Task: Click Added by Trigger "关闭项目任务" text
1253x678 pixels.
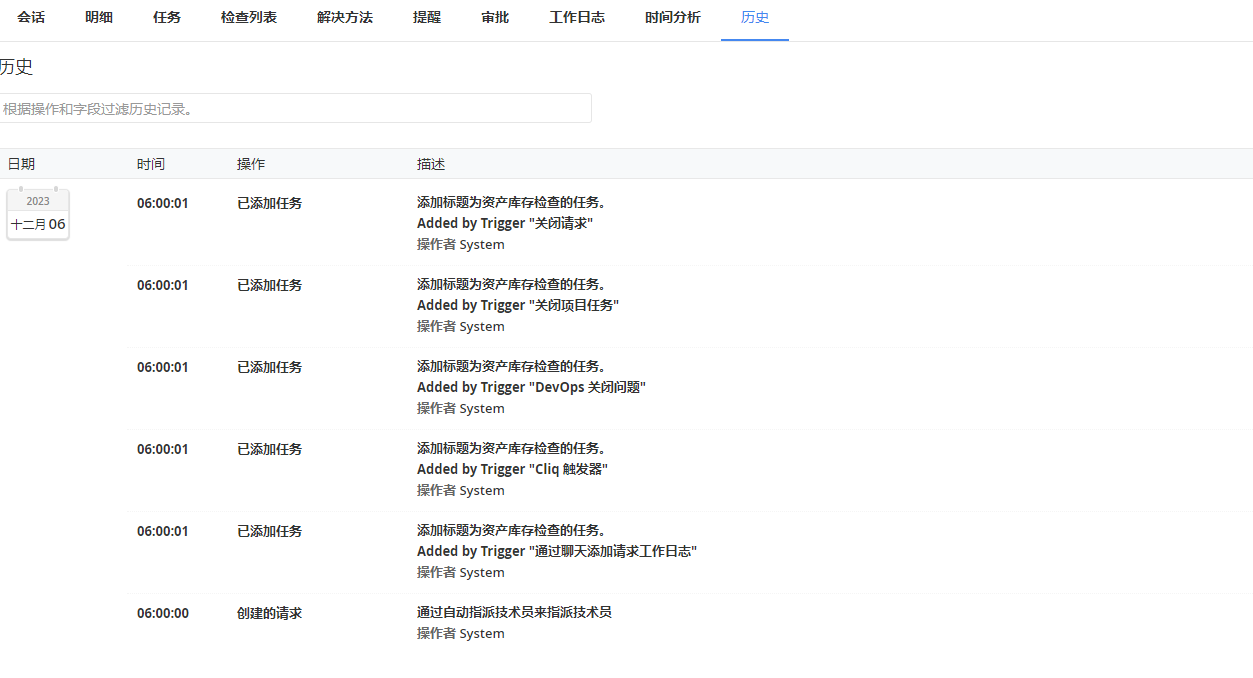Action: (518, 305)
